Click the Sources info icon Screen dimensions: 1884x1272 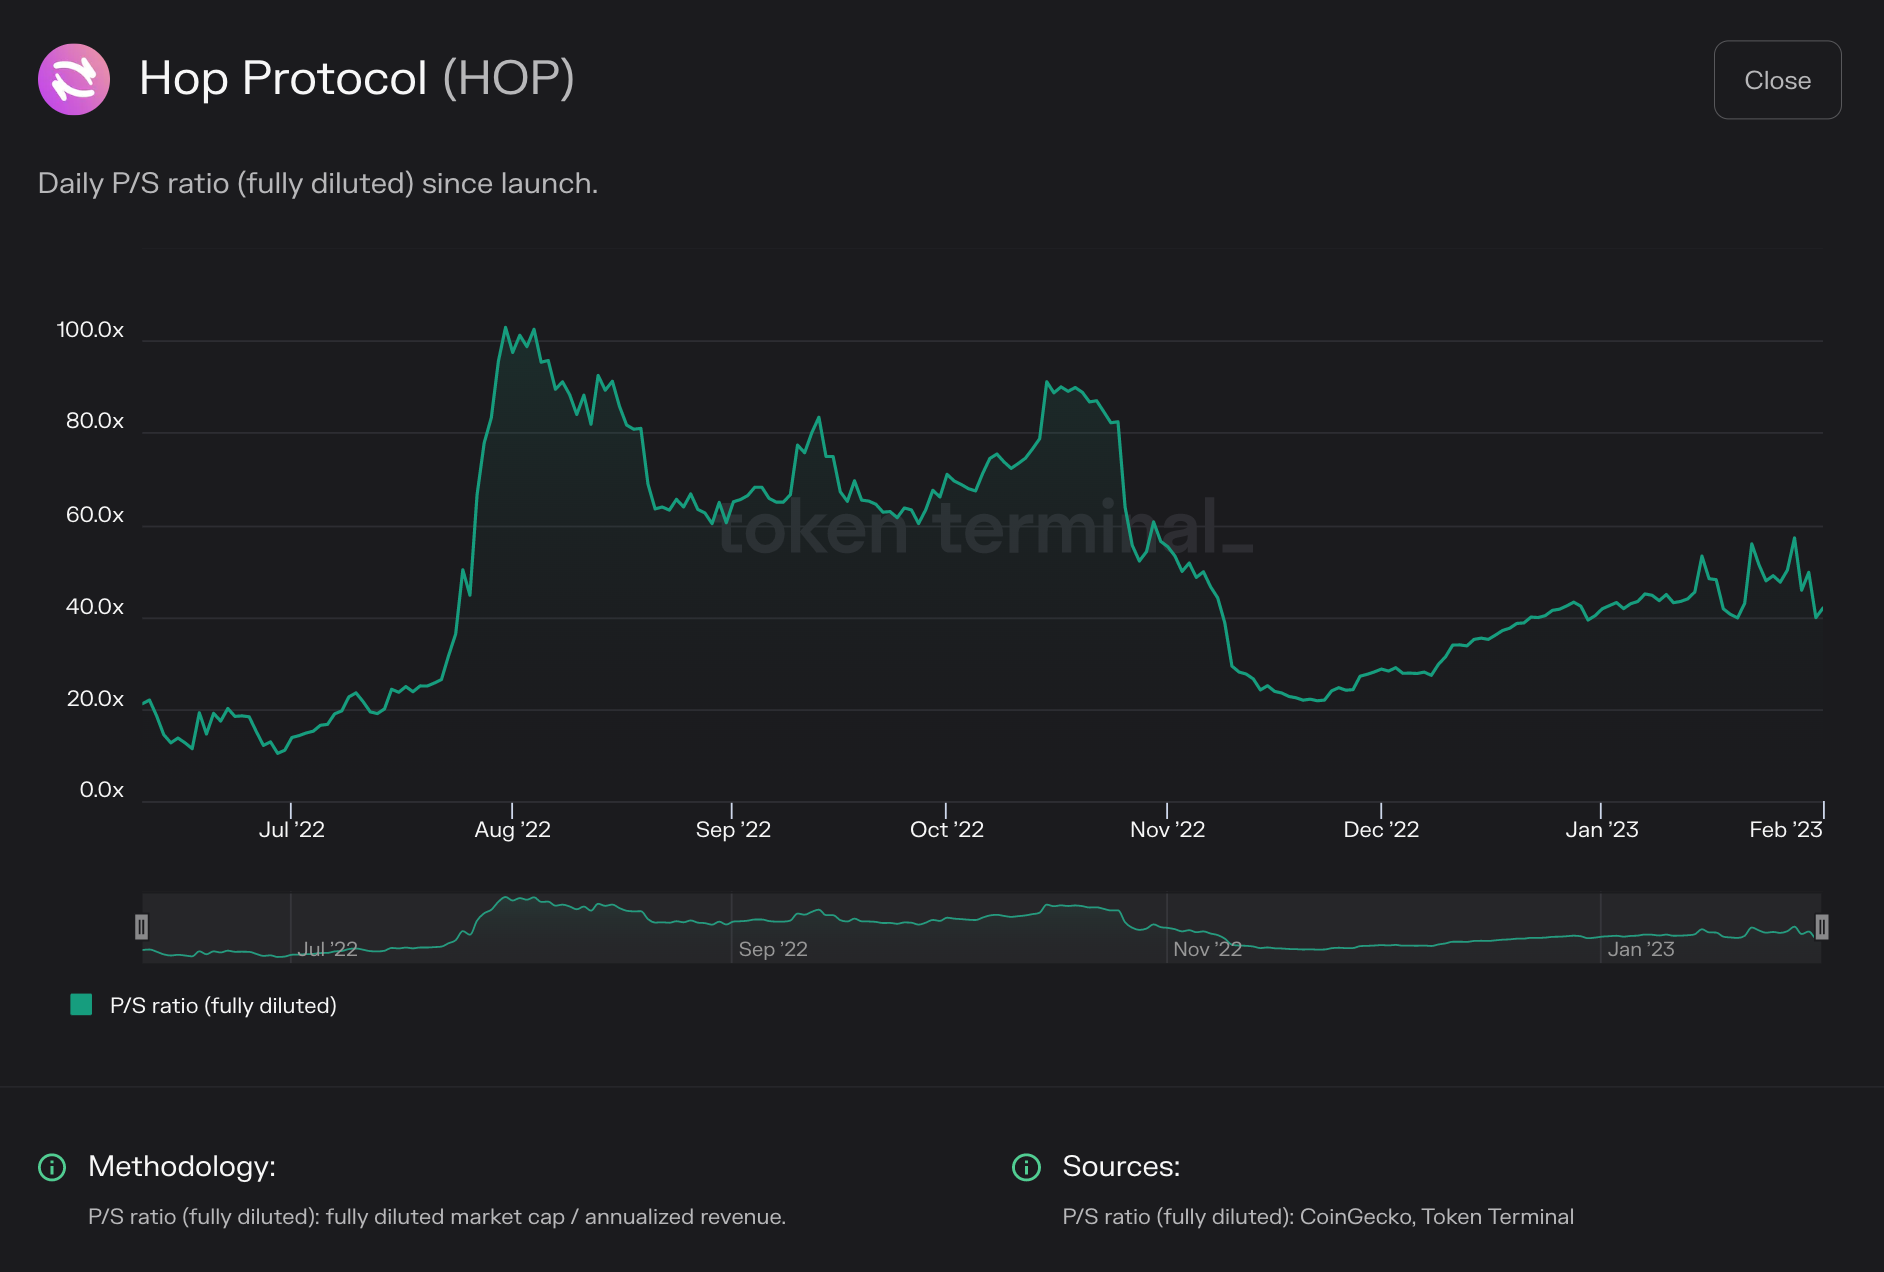click(1026, 1167)
